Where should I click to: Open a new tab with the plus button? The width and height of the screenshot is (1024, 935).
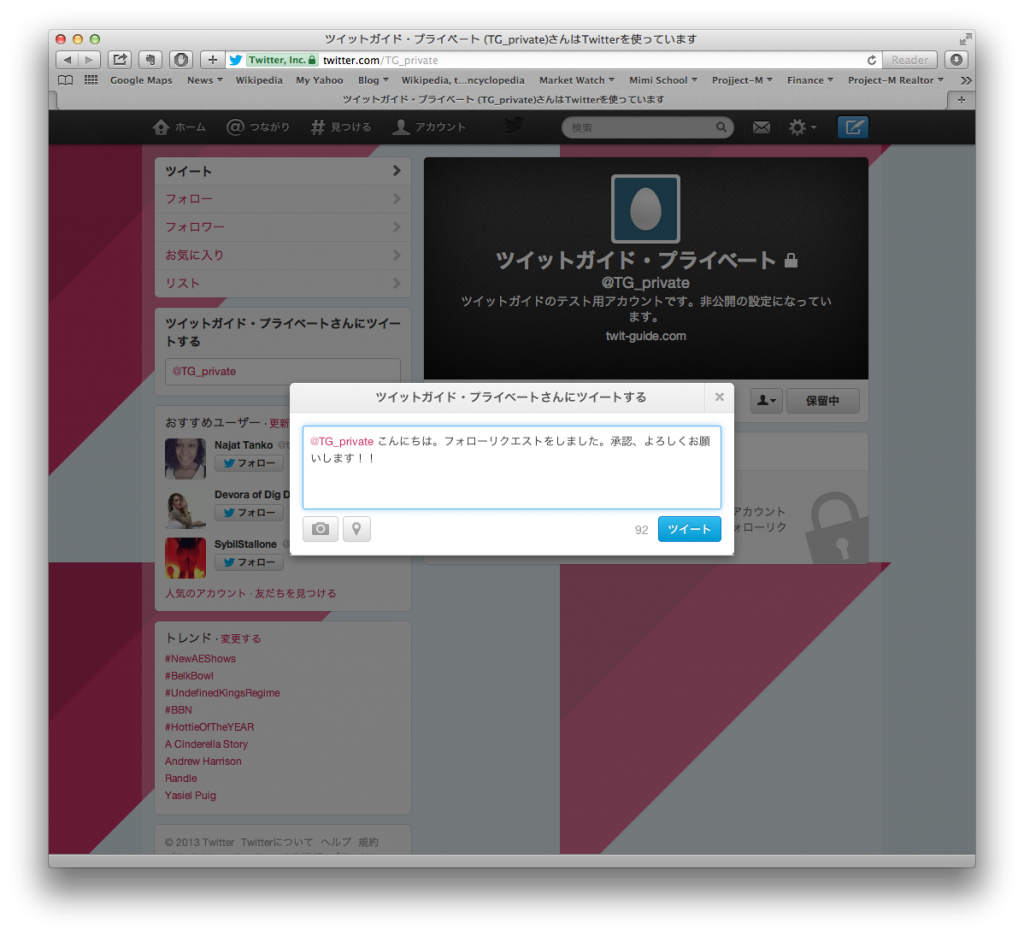tap(961, 100)
